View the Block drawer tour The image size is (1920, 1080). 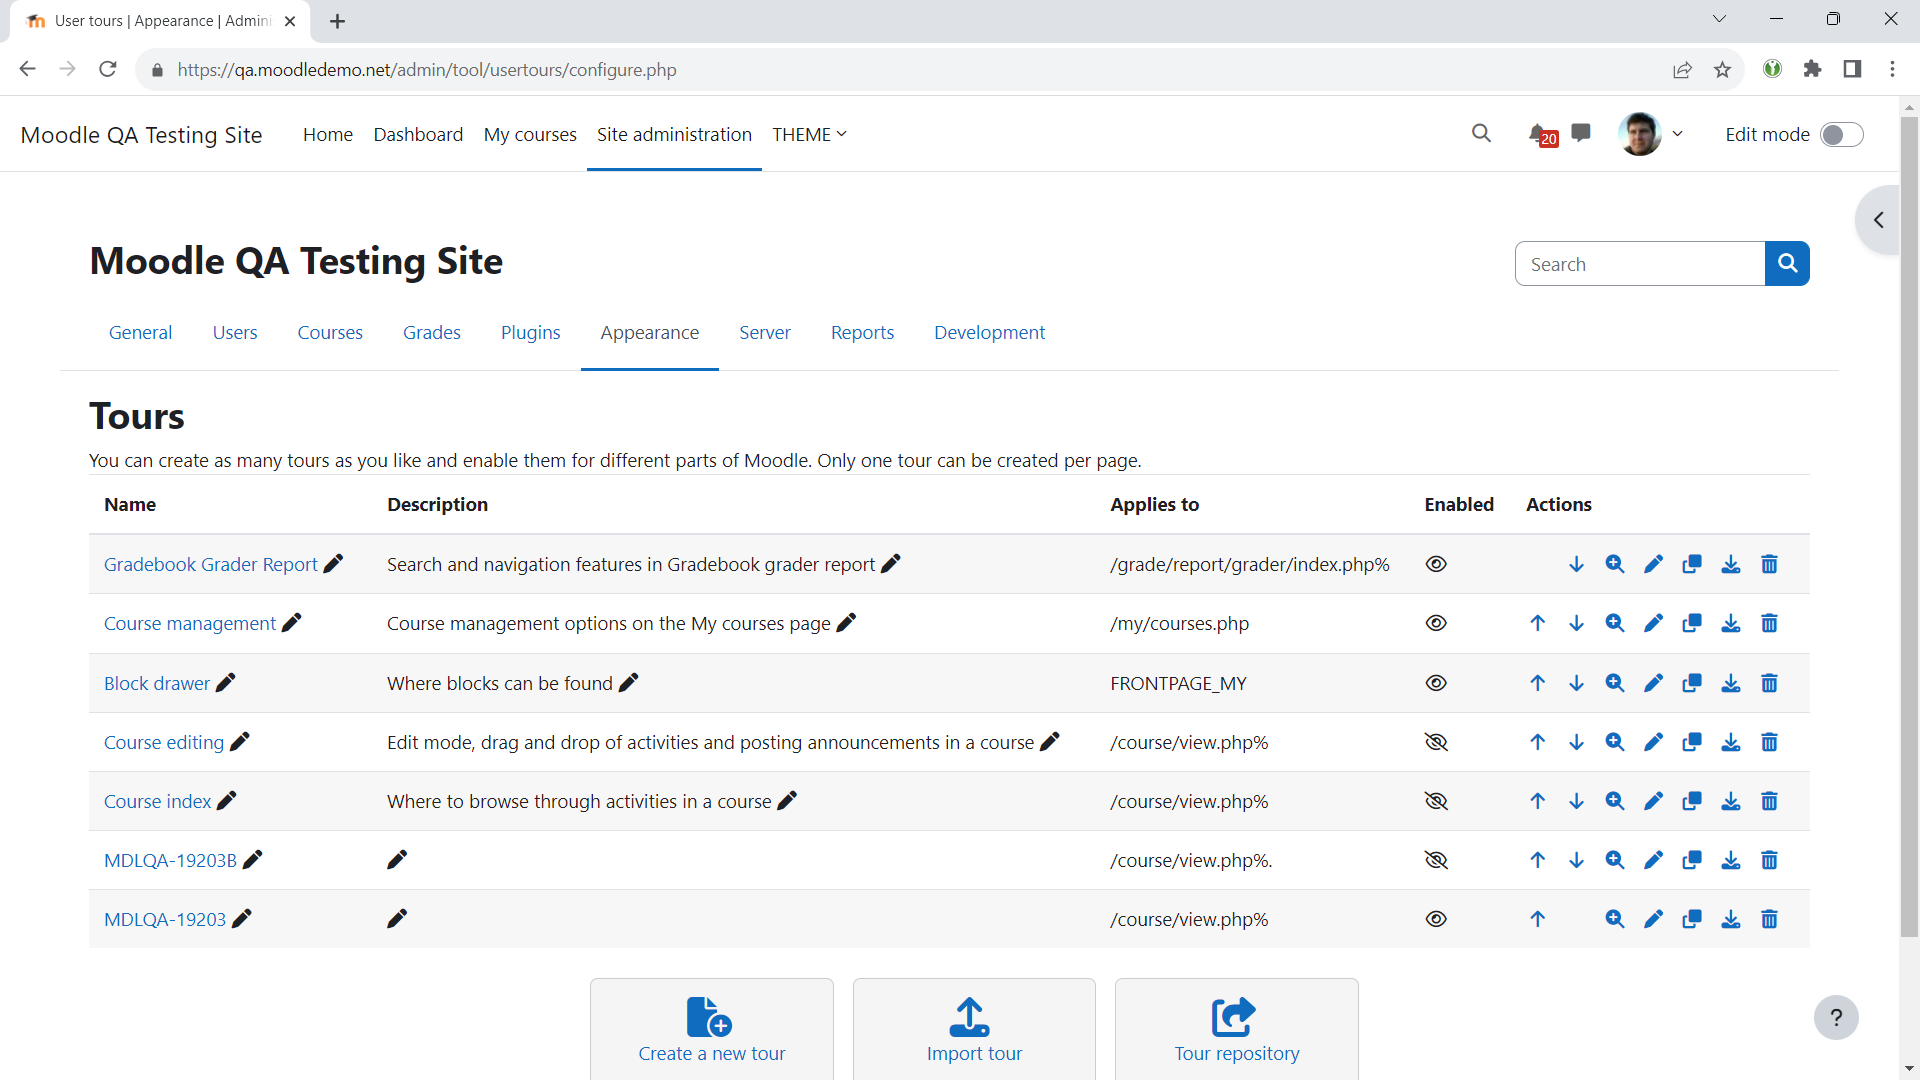(1615, 683)
